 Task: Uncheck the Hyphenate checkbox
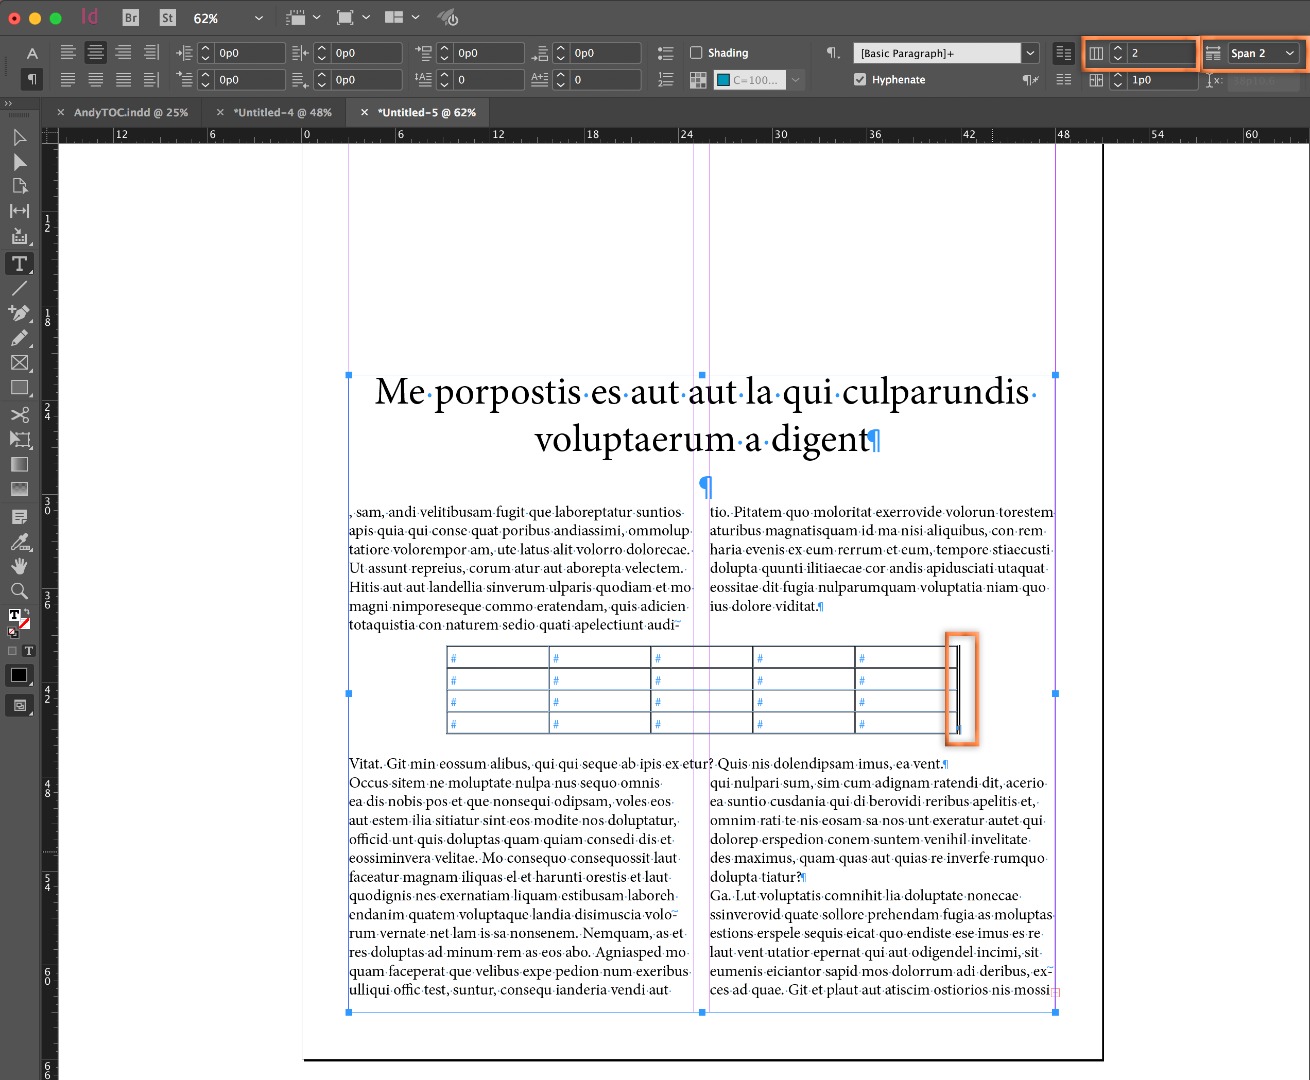860,80
